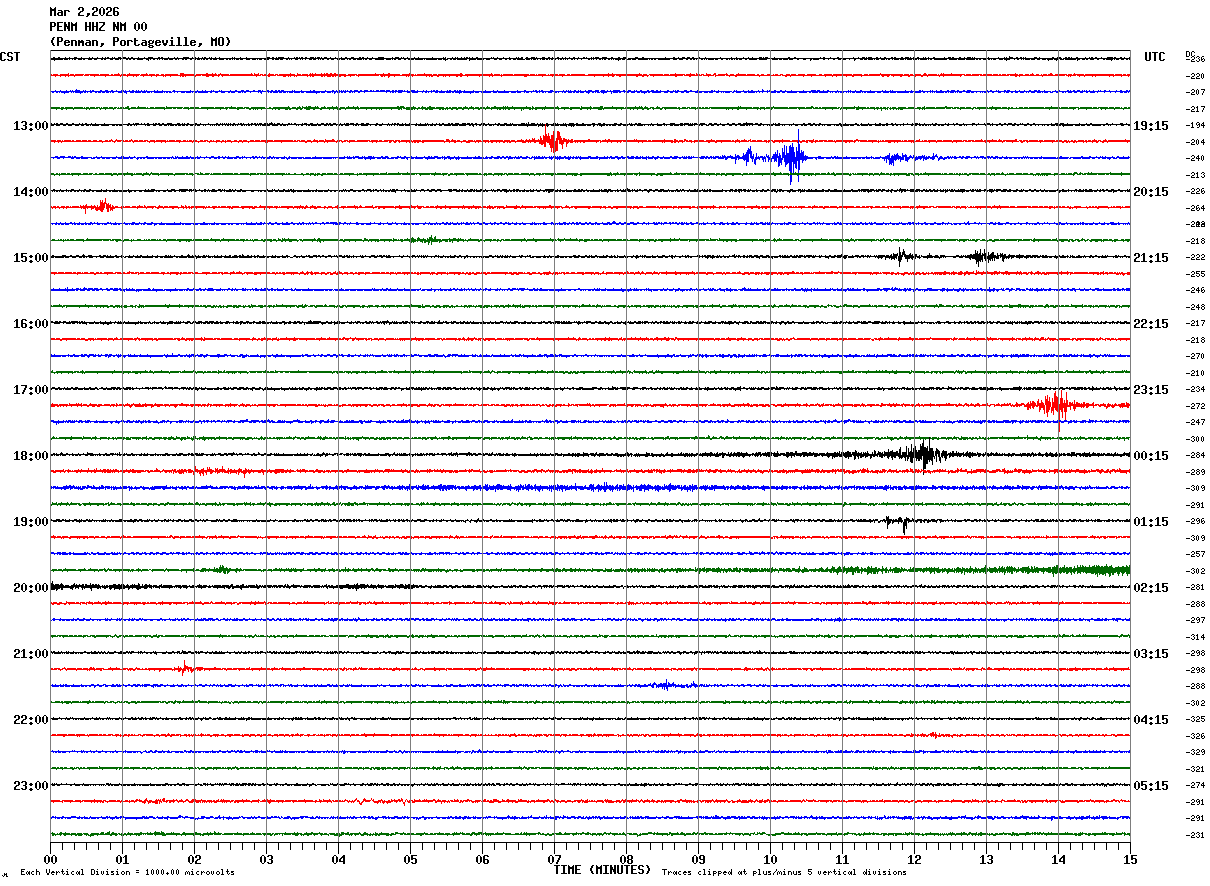Click the Mar 2,2026 date text
This screenshot has width=1210, height=886.
[x=84, y=12]
